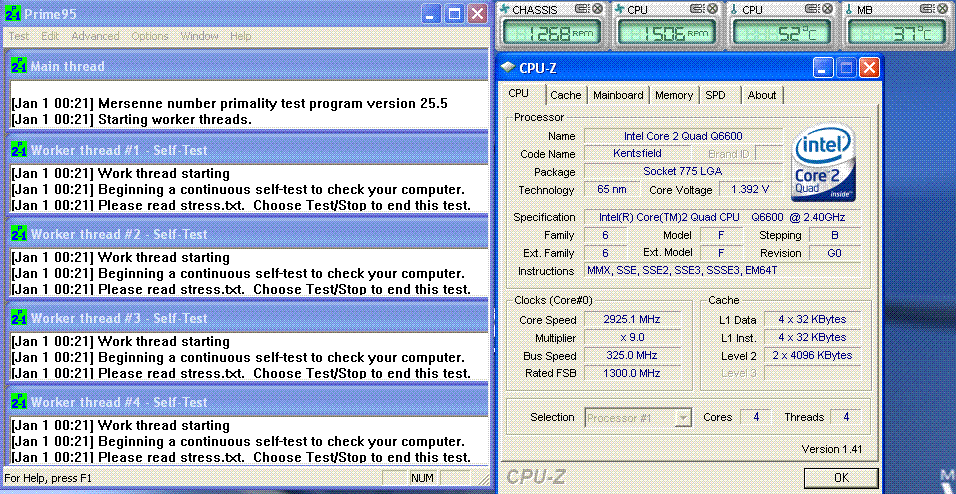Open settings icon on MB temperature gadget
The width and height of the screenshot is (956, 494).
pos(927,9)
